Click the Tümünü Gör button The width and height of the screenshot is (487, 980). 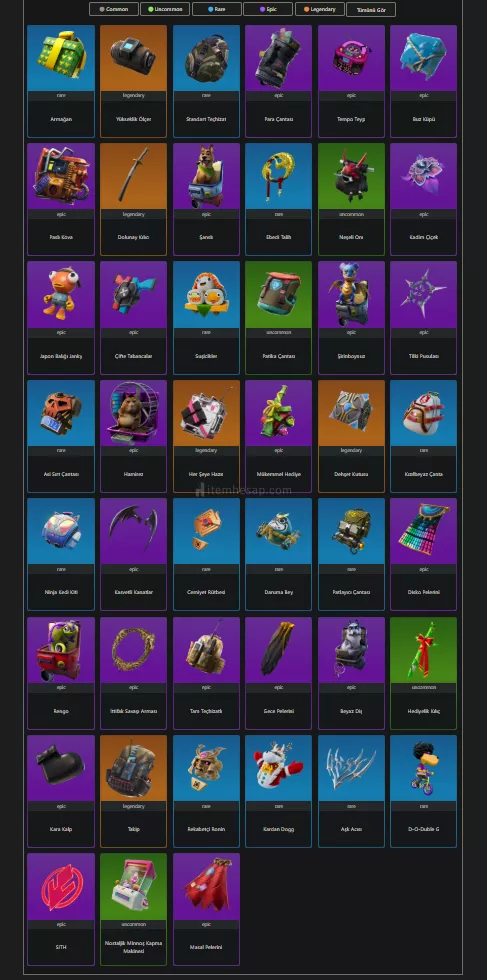(x=371, y=10)
